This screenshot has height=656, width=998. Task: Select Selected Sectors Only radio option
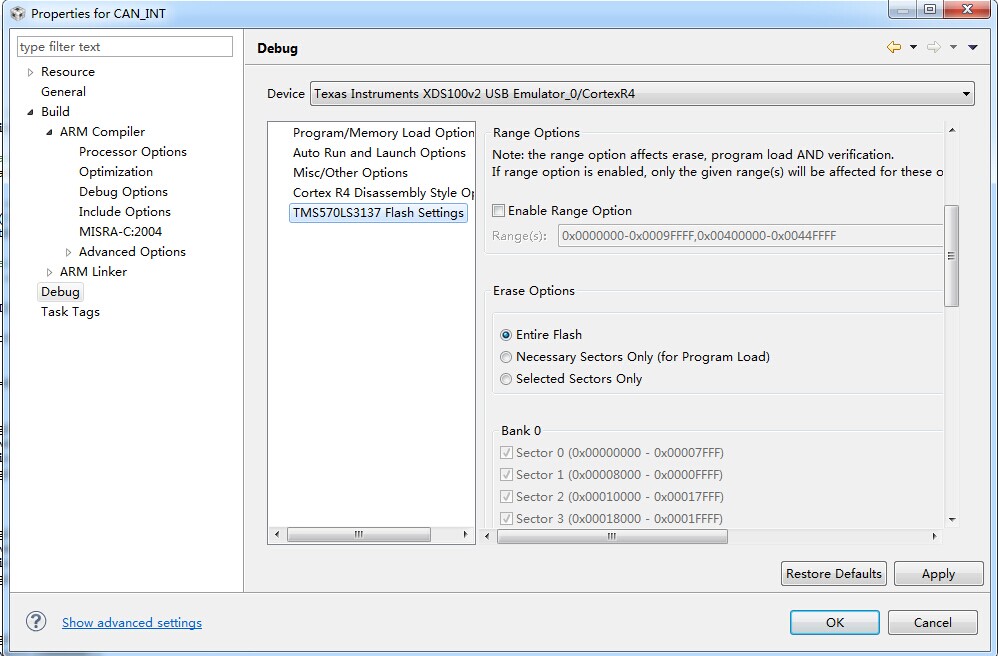506,379
